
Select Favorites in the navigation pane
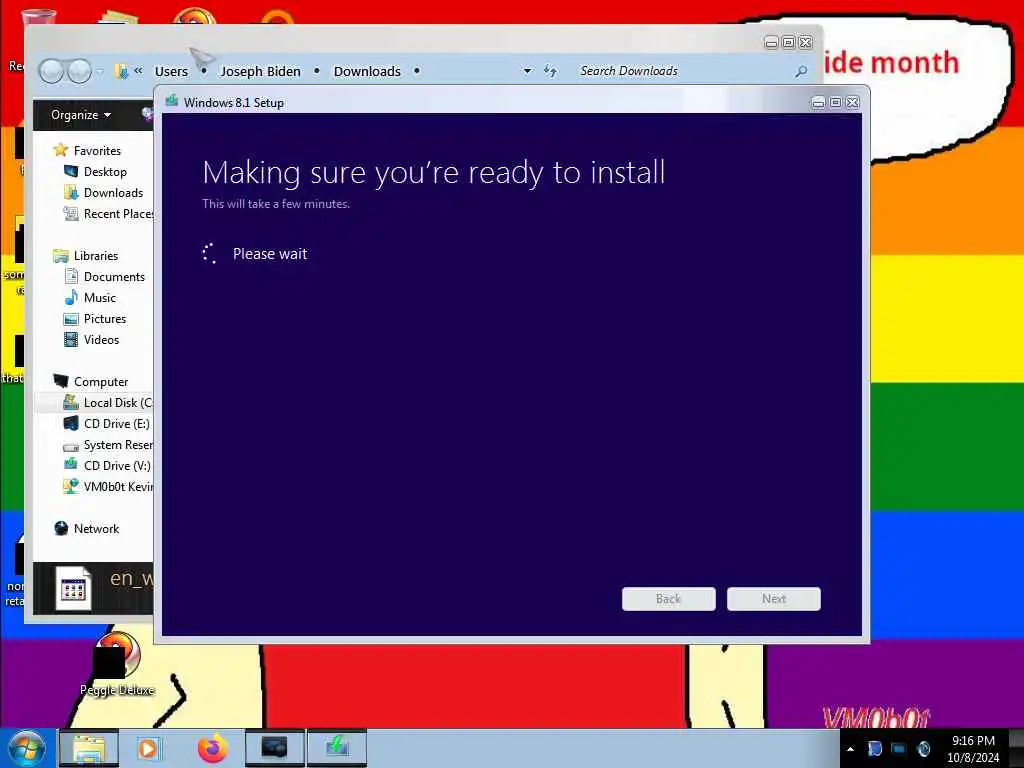[x=97, y=150]
